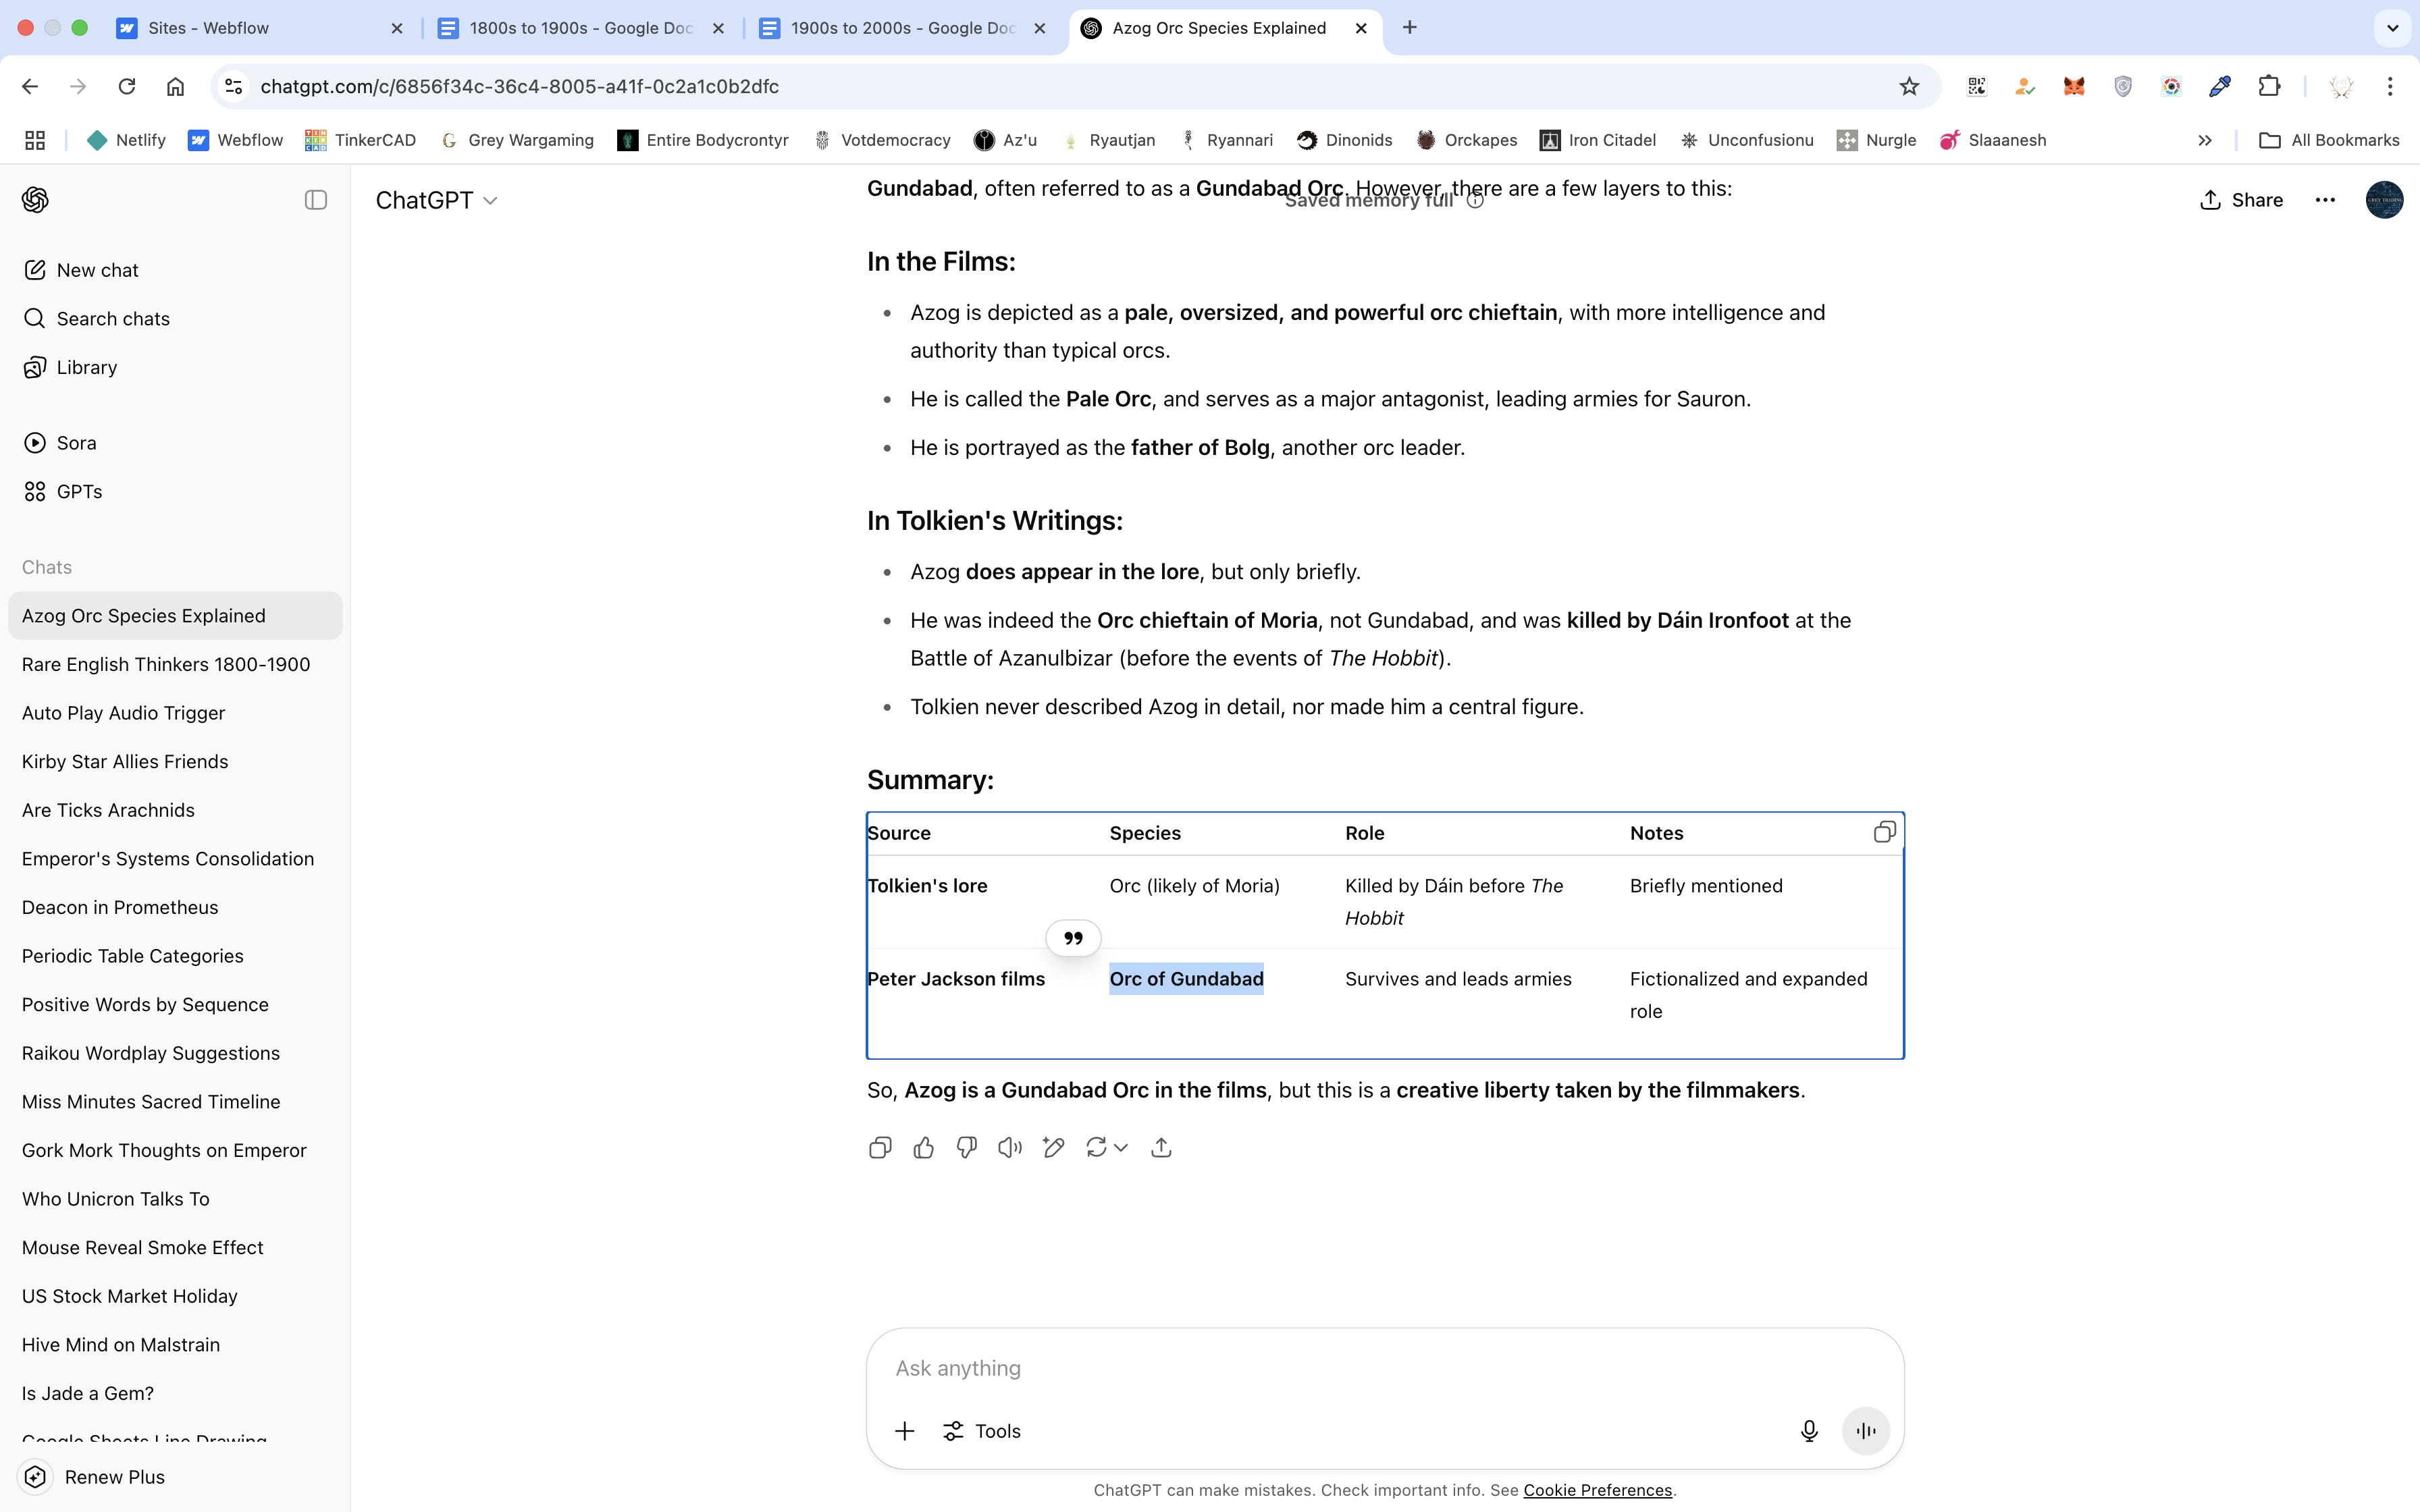
Task: Toggle the sidebar collapse button
Action: click(316, 200)
